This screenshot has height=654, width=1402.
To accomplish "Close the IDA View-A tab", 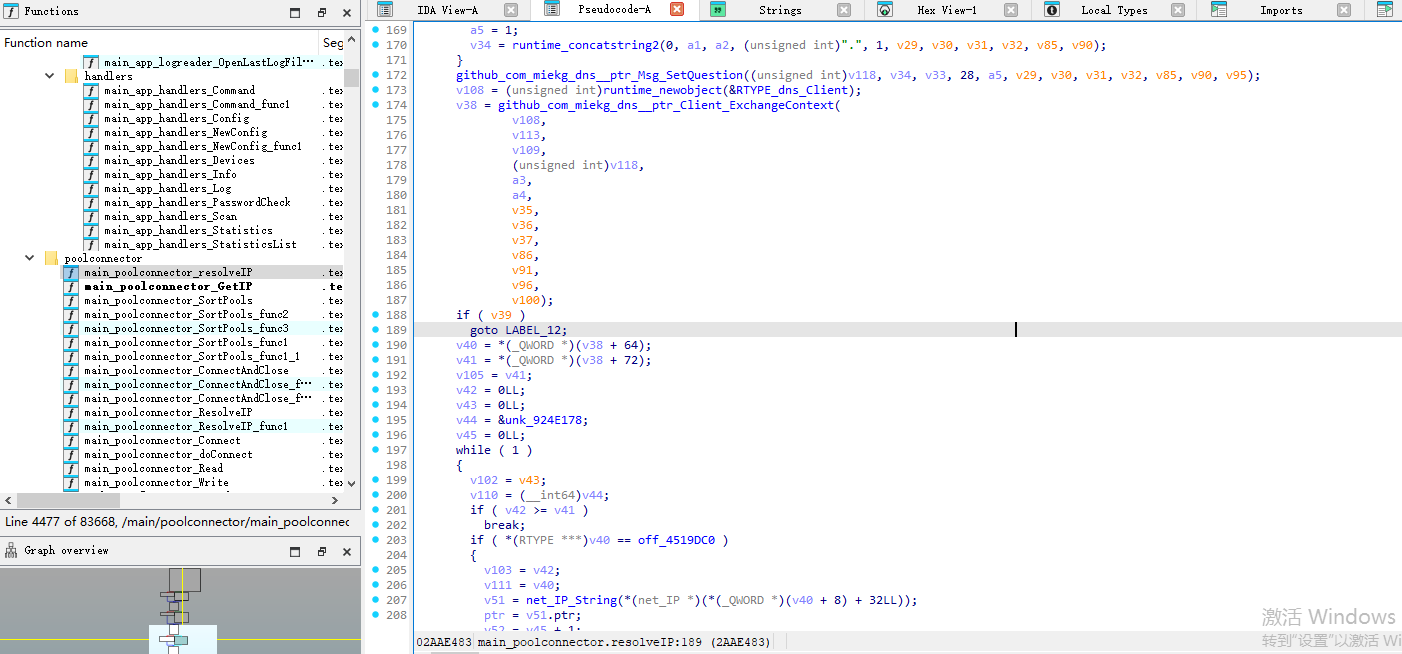I will [511, 10].
